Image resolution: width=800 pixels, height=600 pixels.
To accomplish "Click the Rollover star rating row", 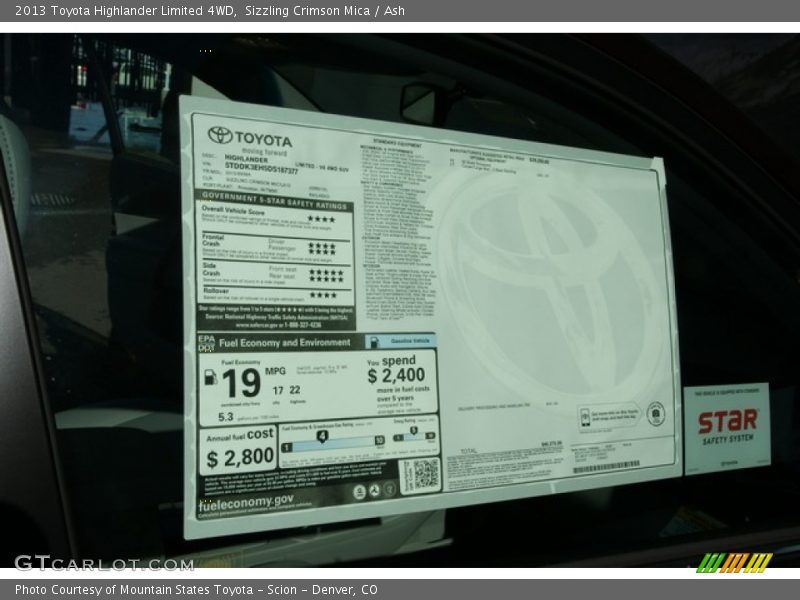I will pos(323,294).
